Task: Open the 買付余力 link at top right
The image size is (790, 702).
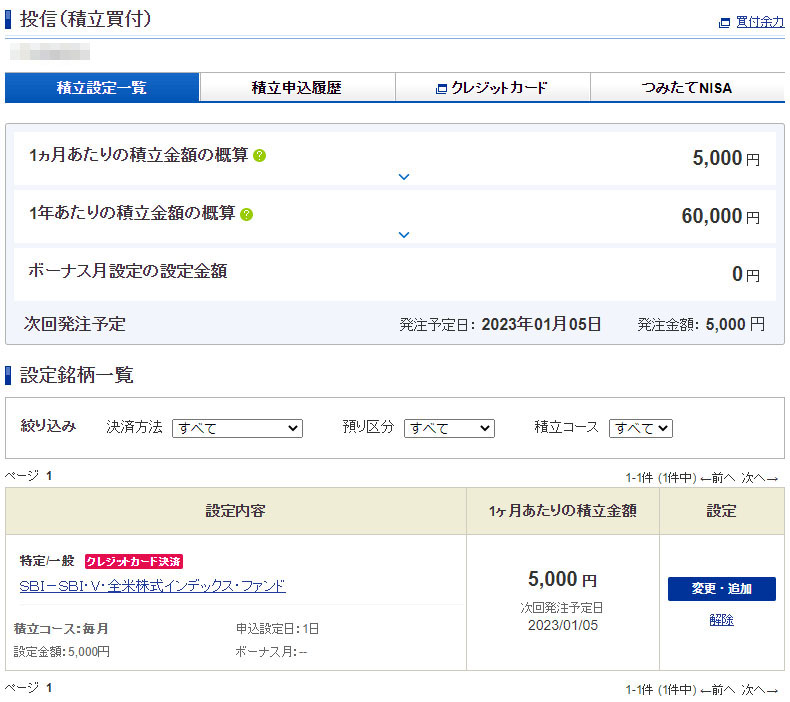Action: [759, 22]
